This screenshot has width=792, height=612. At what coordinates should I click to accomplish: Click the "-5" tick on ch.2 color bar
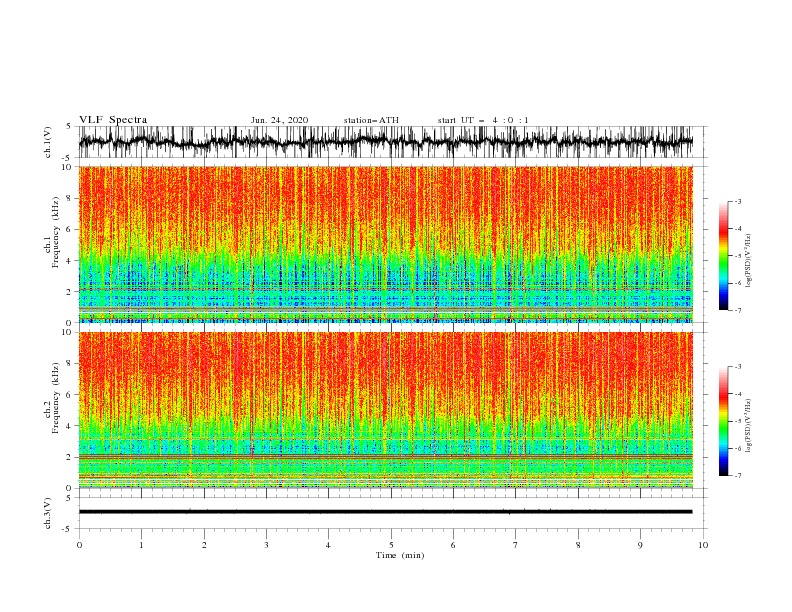coord(737,421)
